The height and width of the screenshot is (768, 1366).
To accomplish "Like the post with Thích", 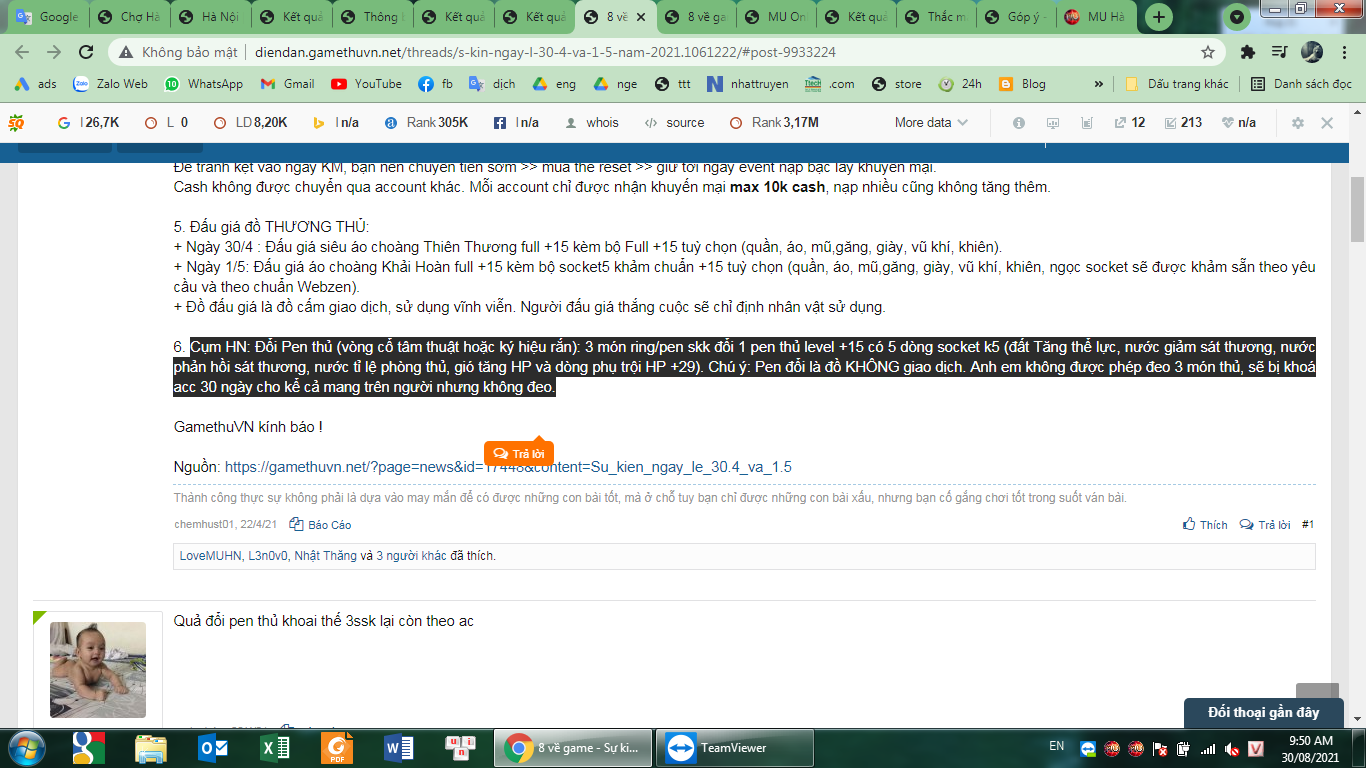I will tap(1205, 525).
